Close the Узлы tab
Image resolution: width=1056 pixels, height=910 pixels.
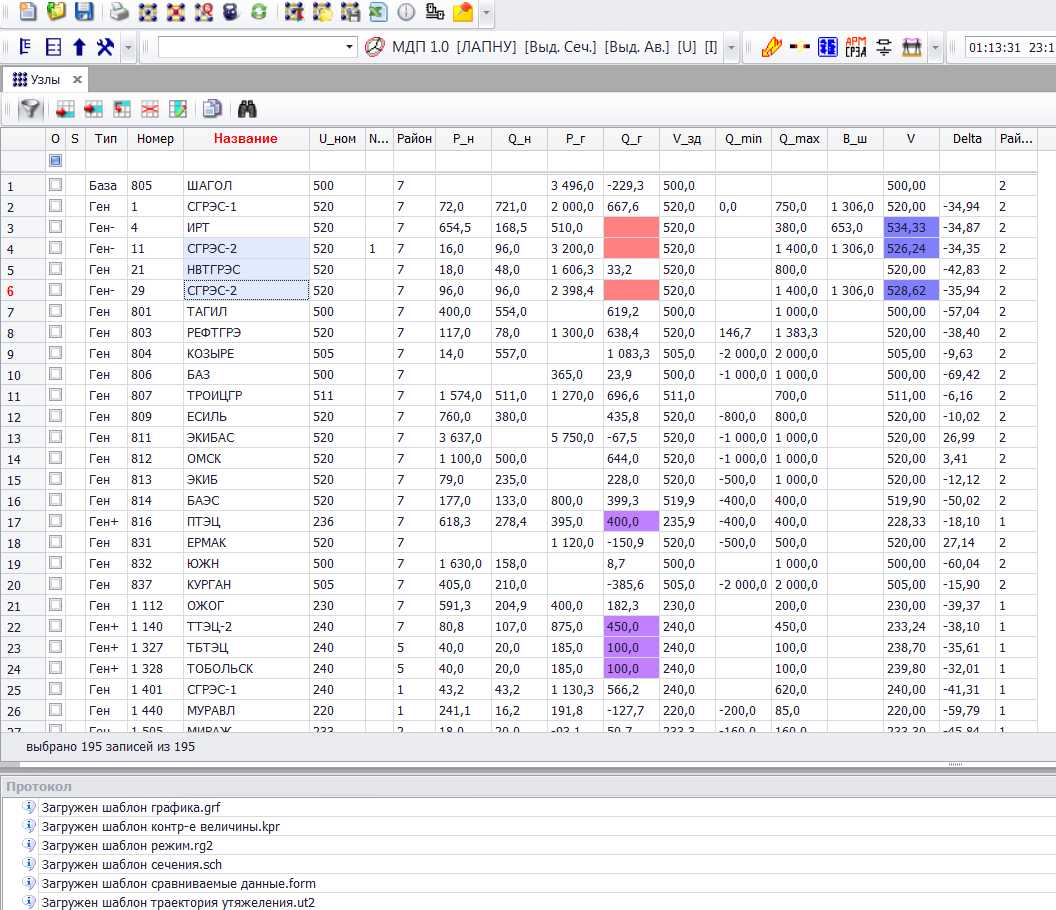click(77, 79)
